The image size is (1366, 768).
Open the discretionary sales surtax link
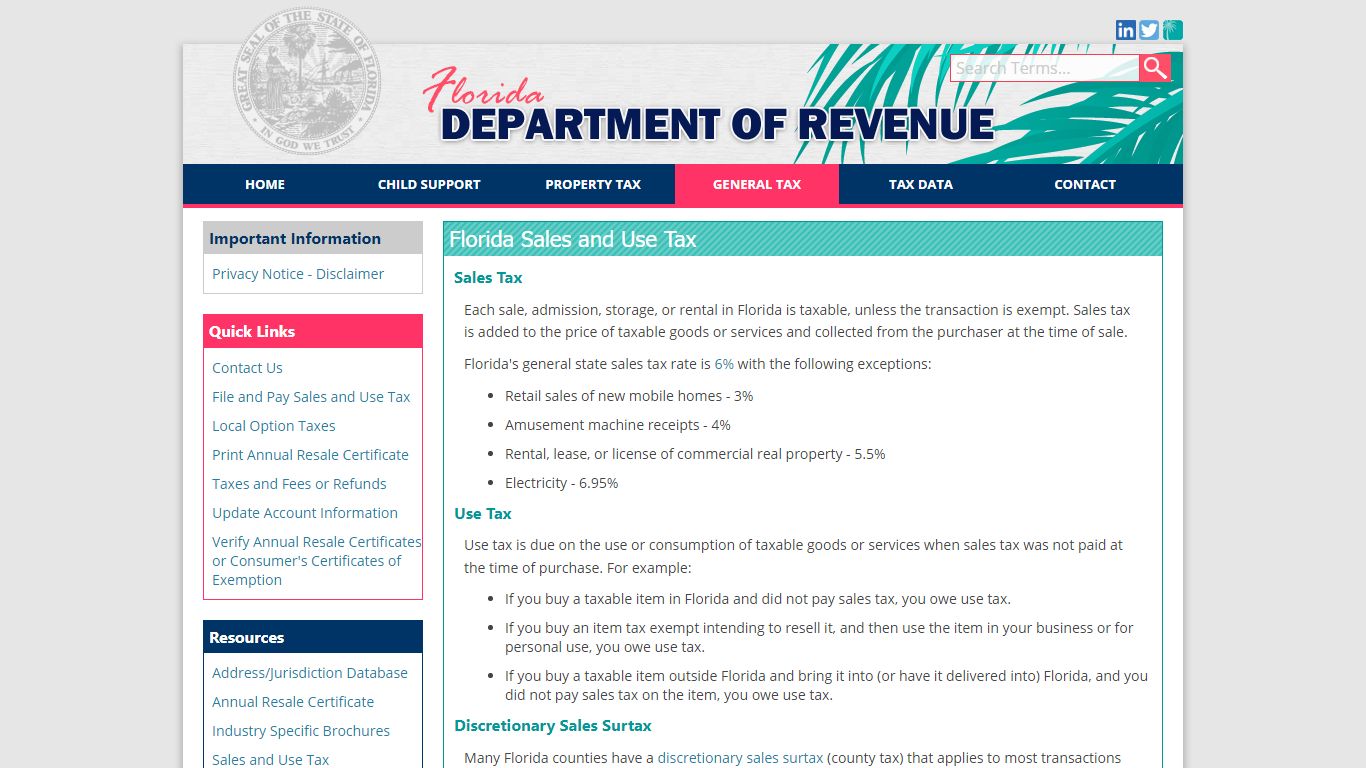(740, 758)
